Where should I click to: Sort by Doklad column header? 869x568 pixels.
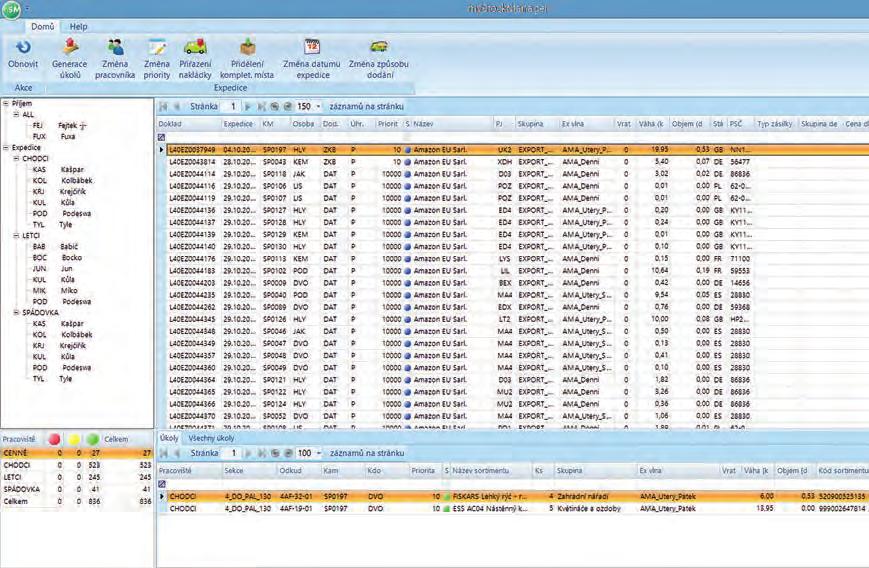pos(188,124)
